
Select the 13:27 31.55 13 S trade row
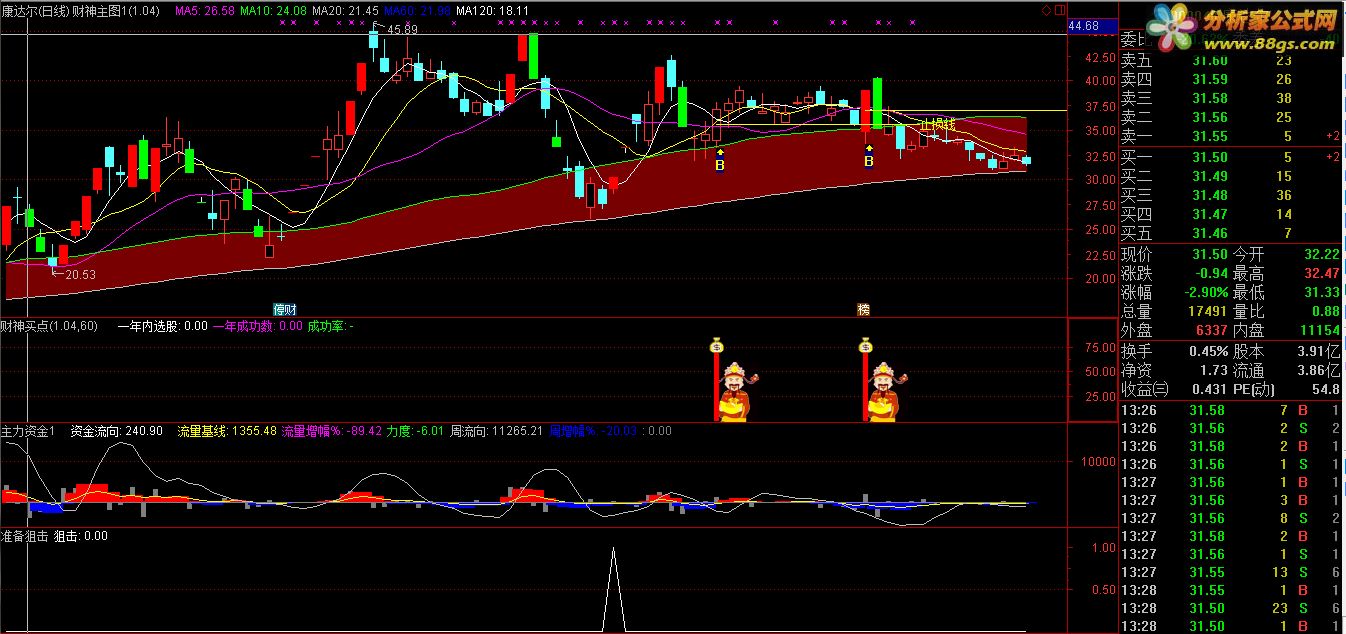(1232, 572)
